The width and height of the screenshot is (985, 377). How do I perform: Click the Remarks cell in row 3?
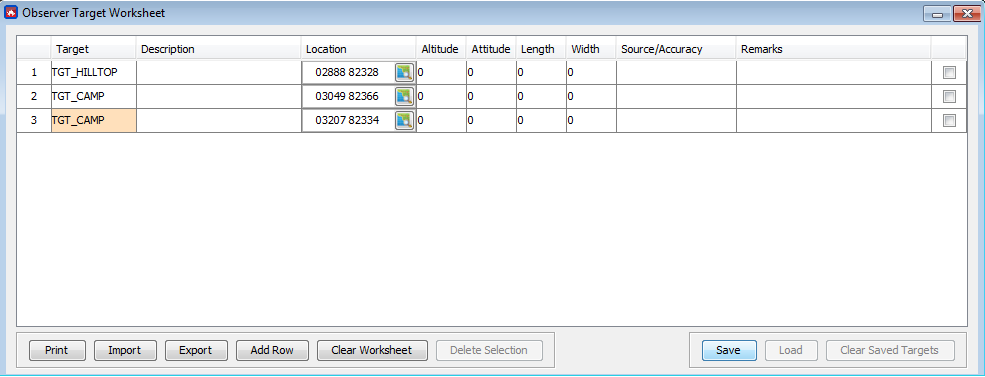834,121
